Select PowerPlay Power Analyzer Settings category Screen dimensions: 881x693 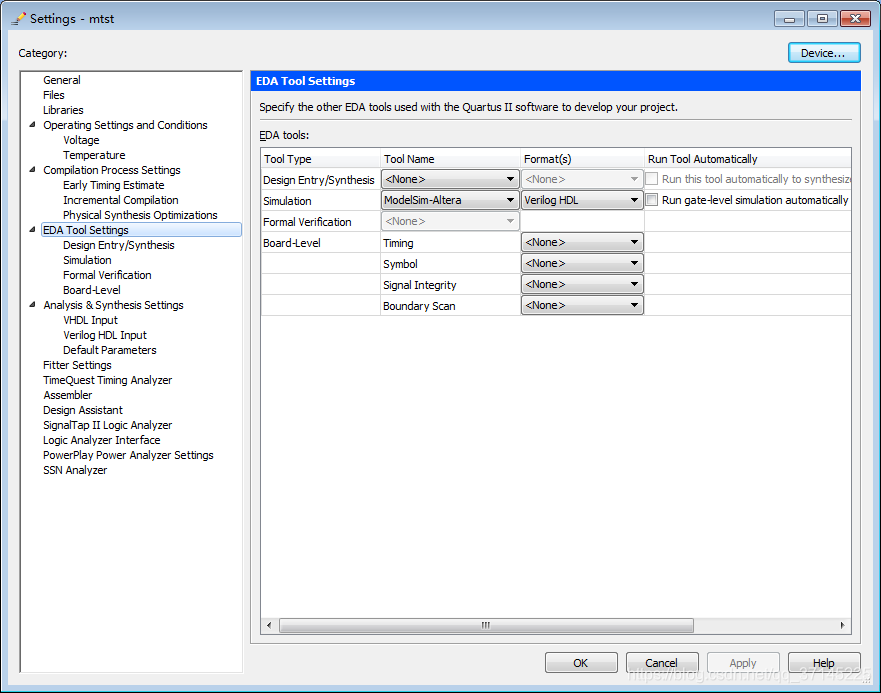pyautogui.click(x=129, y=455)
